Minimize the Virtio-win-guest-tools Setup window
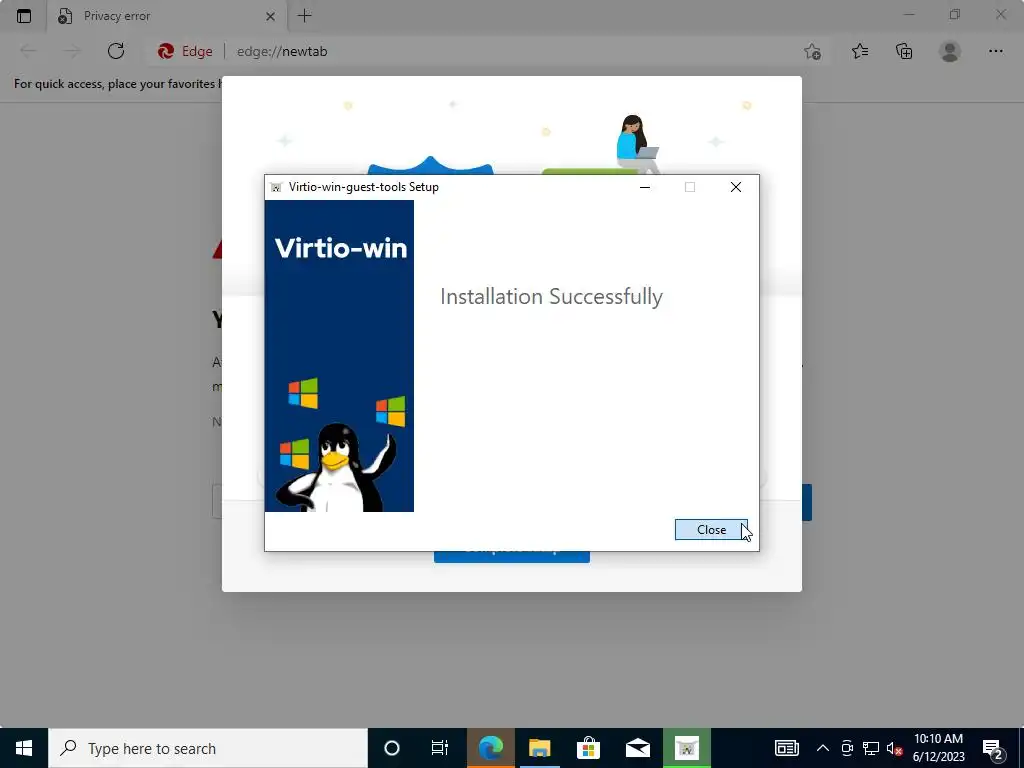The height and width of the screenshot is (768, 1024). pos(645,187)
